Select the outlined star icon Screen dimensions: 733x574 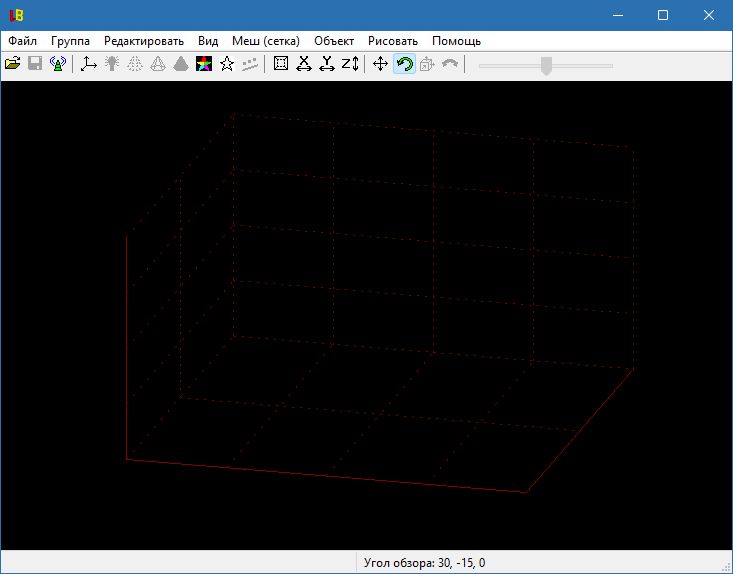pyautogui.click(x=227, y=64)
